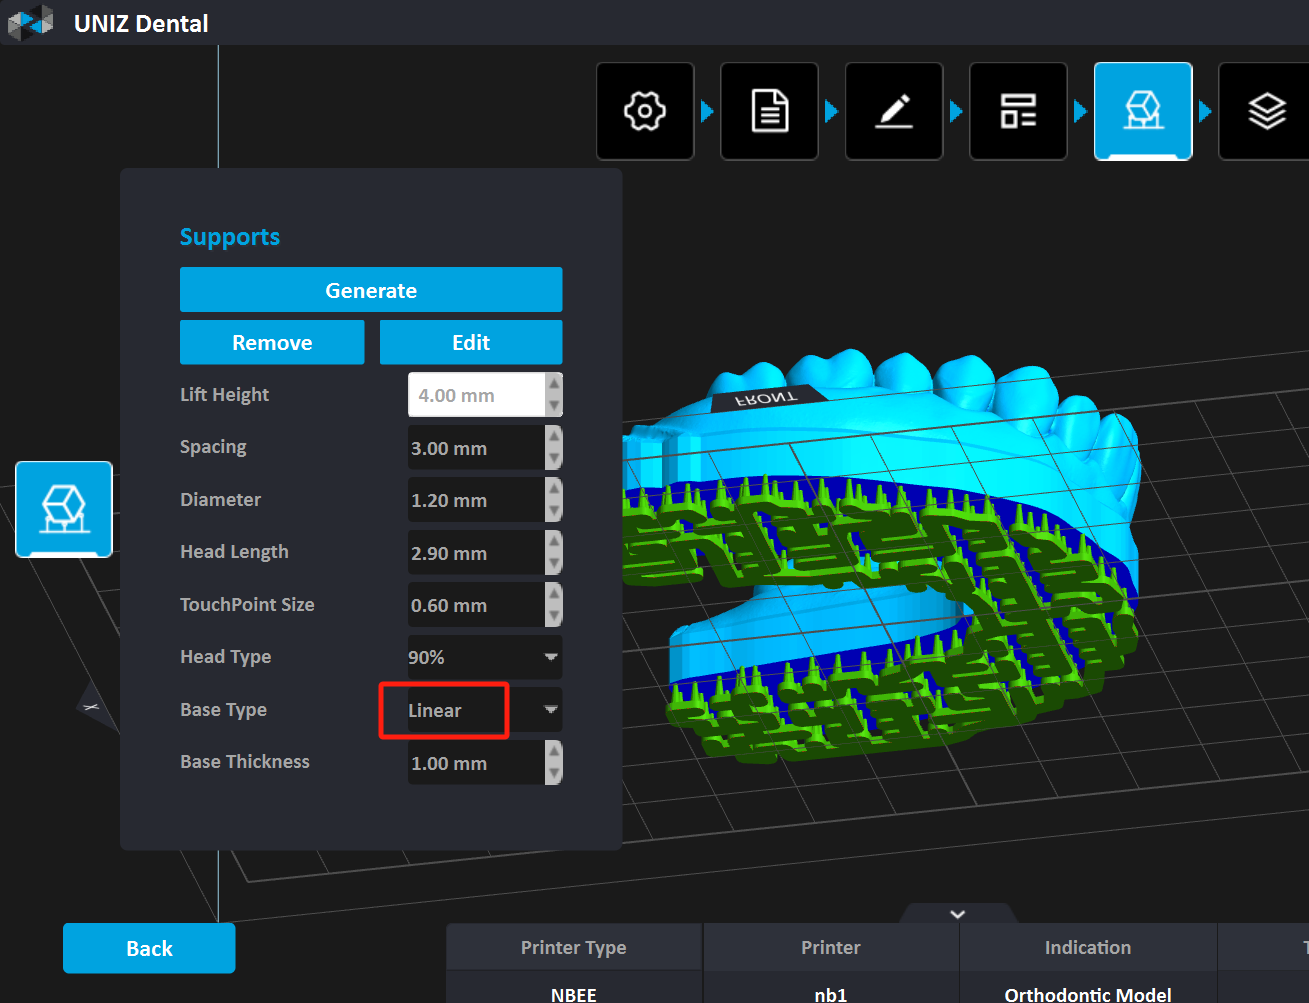Decrease Spacing with down arrow
The height and width of the screenshot is (1003, 1309).
[554, 459]
